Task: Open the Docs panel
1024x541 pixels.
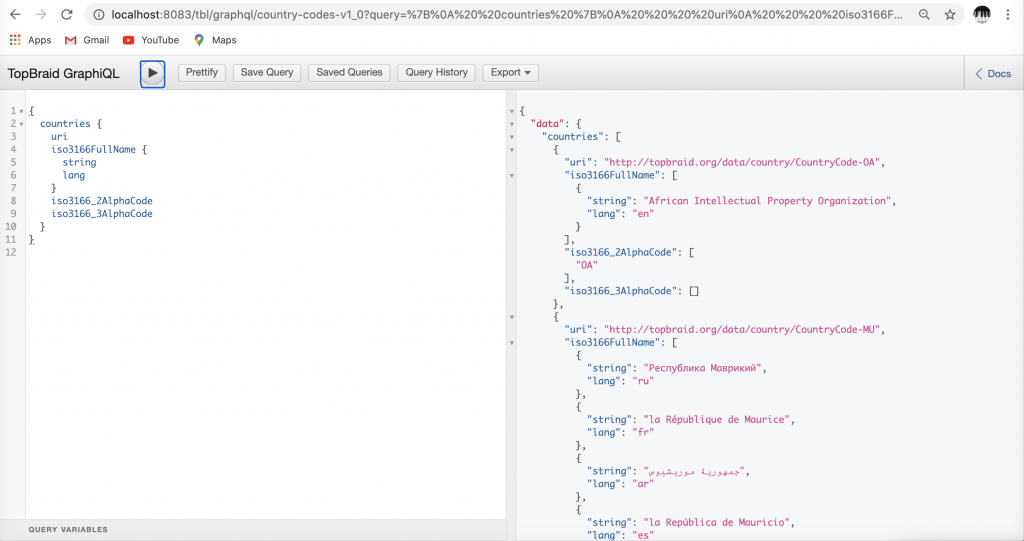Action: tap(993, 74)
